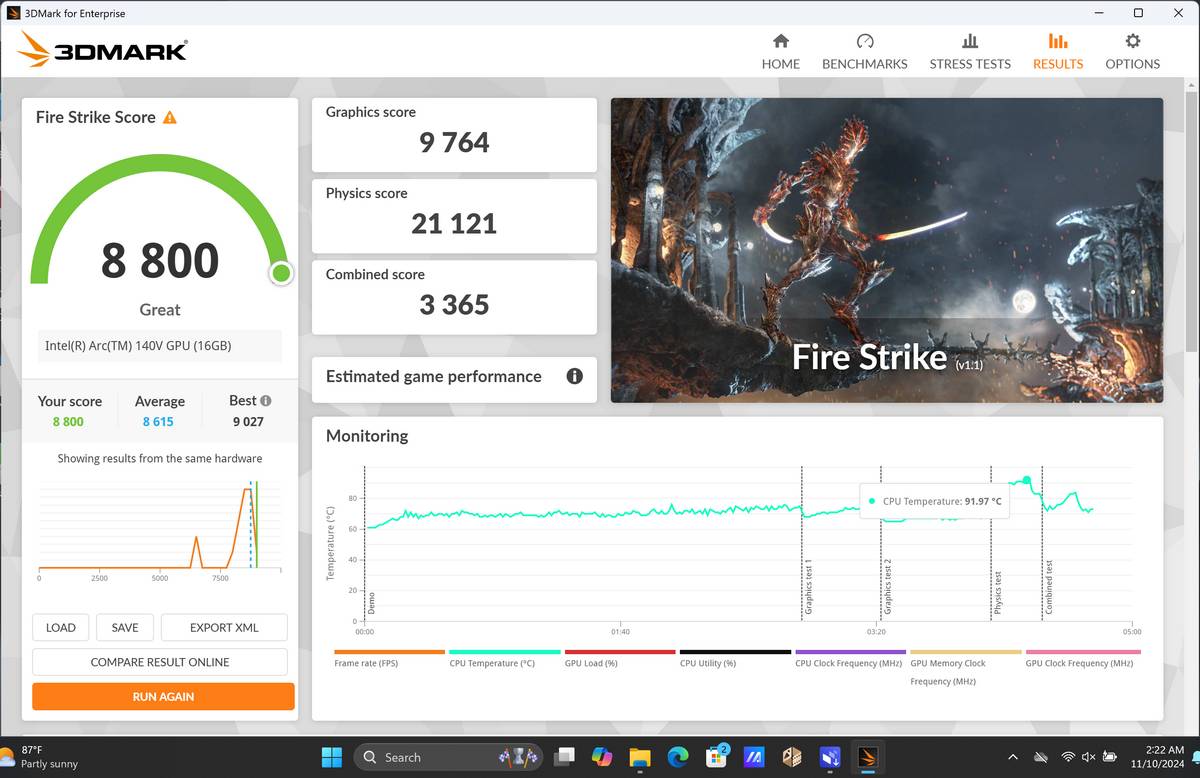Image resolution: width=1200 pixels, height=778 pixels.
Task: Open the Windows Start menu
Action: coord(331,757)
